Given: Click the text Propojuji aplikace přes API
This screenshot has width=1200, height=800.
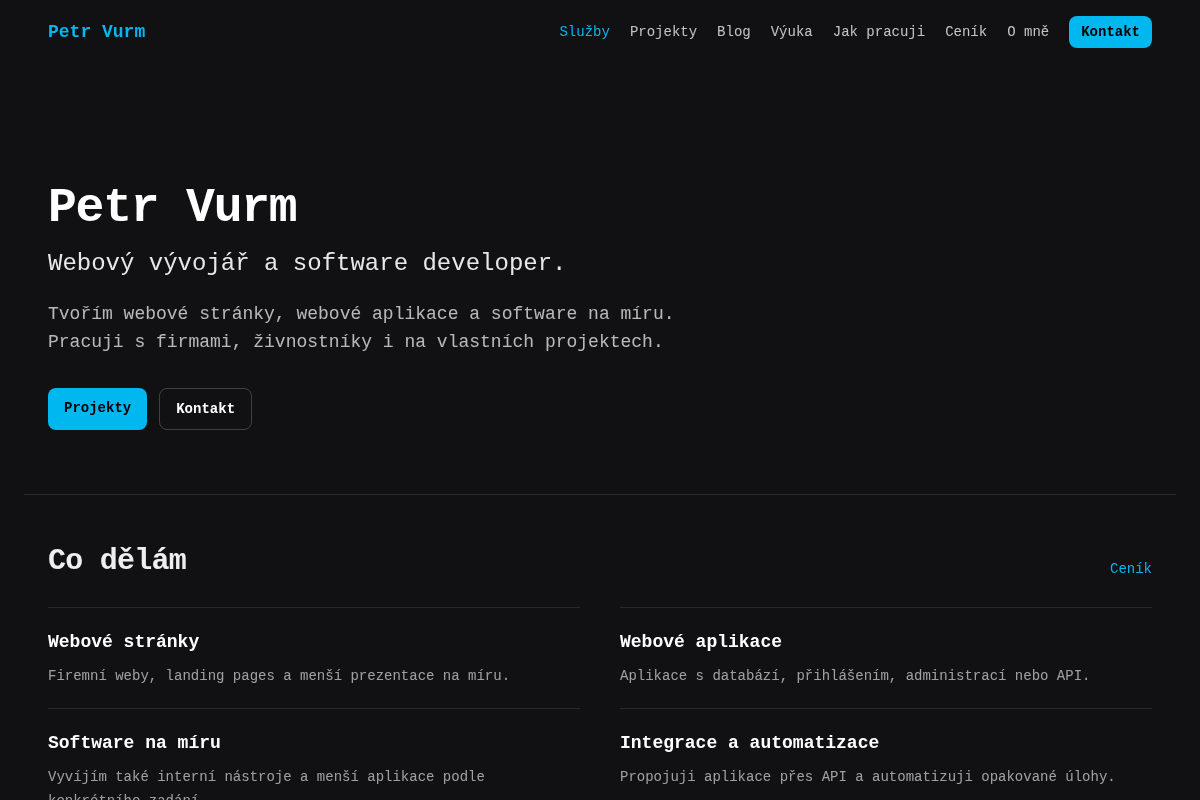Looking at the screenshot, I should [867, 777].
